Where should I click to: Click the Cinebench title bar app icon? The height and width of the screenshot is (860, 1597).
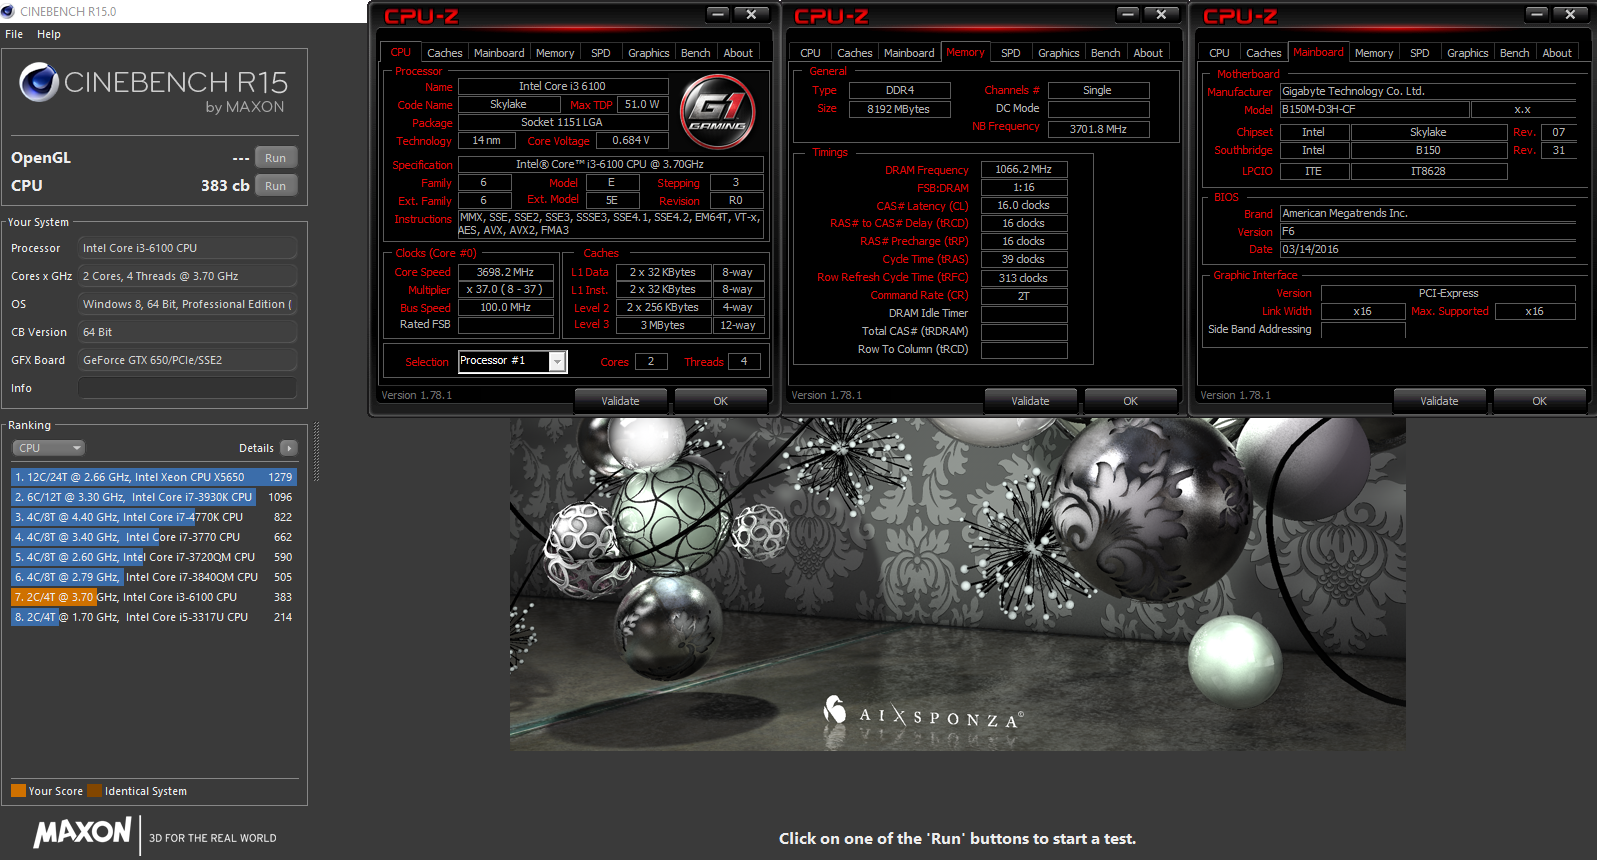[x=8, y=11]
